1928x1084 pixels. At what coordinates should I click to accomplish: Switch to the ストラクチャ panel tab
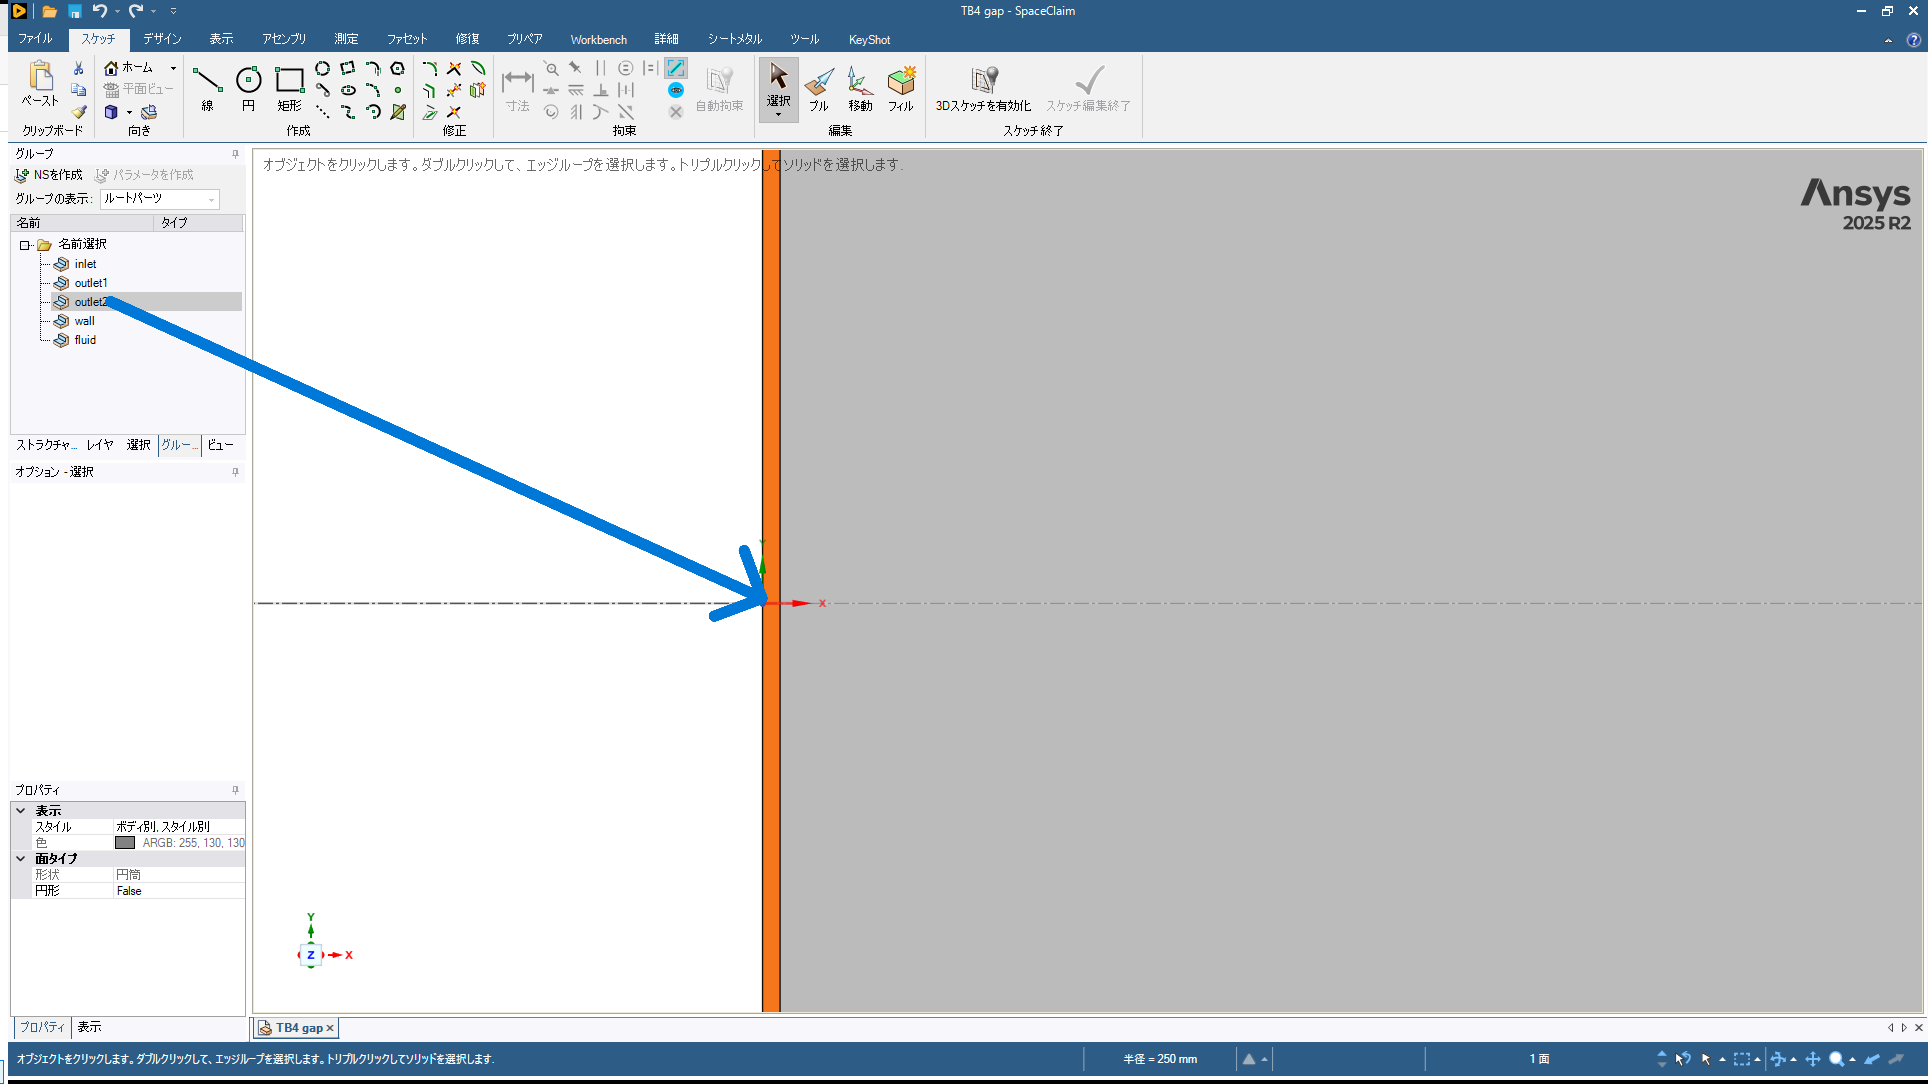pos(46,445)
